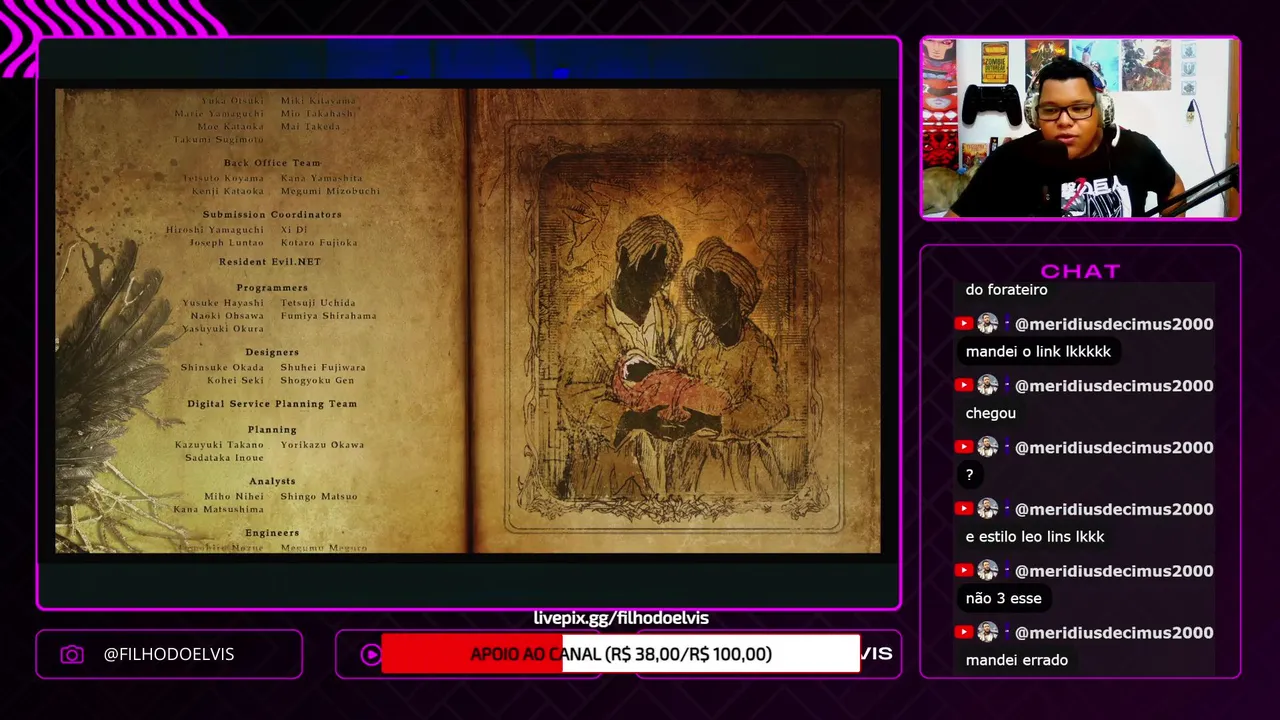Click the '?' chat message bubble
The width and height of the screenshot is (1280, 720).
(x=969, y=475)
